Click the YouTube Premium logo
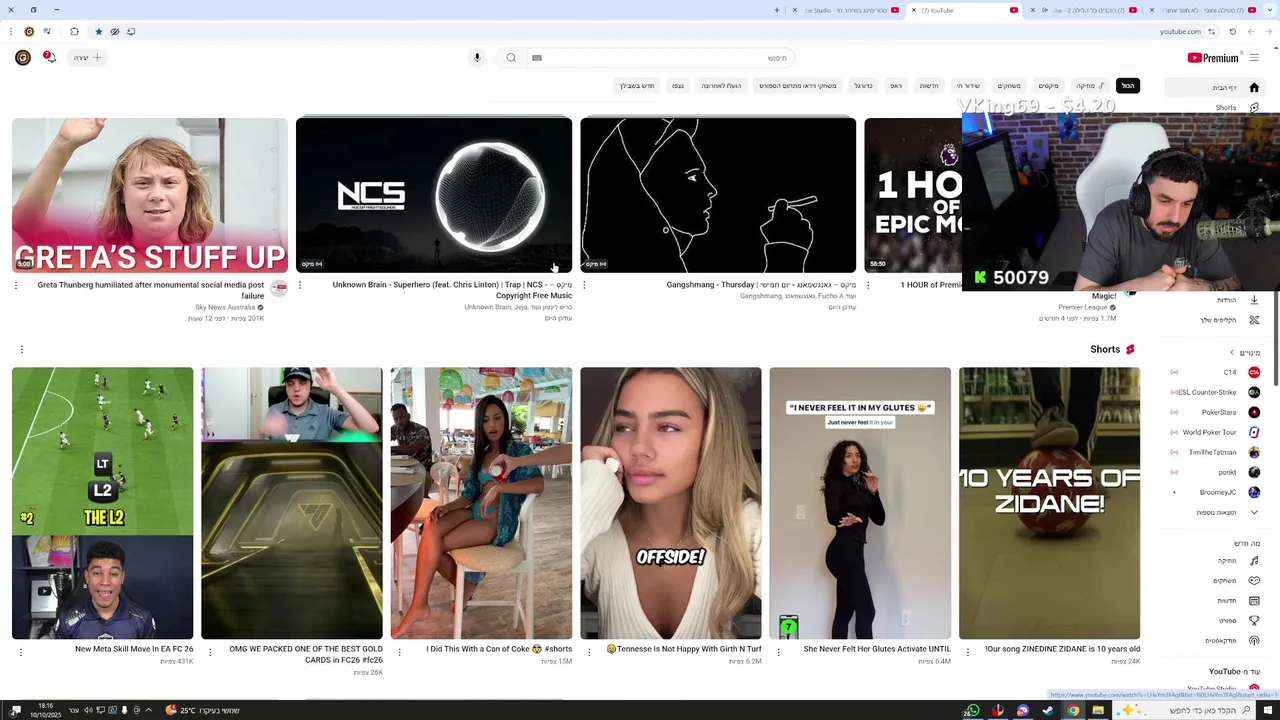Image resolution: width=1280 pixels, height=720 pixels. (1212, 58)
